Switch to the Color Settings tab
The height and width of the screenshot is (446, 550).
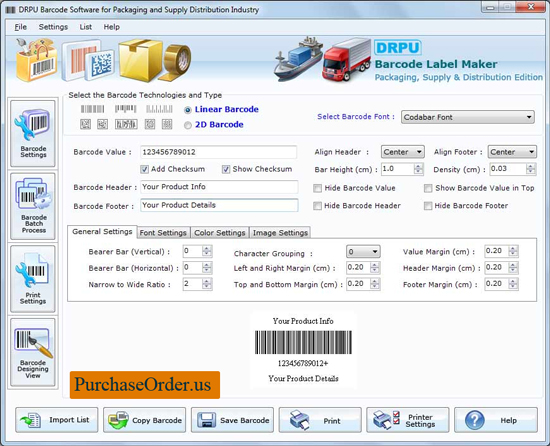pos(220,232)
